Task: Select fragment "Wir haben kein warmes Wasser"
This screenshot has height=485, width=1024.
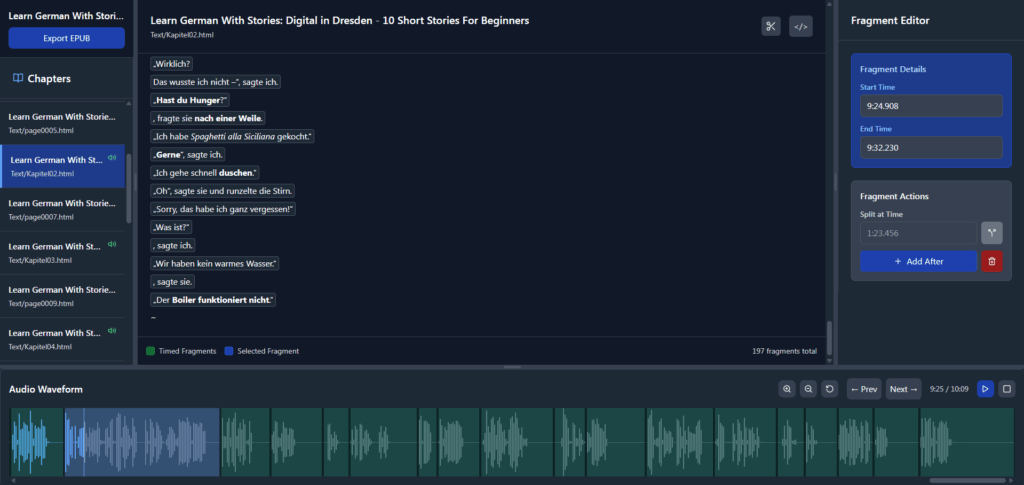Action: pyautogui.click(x=215, y=264)
